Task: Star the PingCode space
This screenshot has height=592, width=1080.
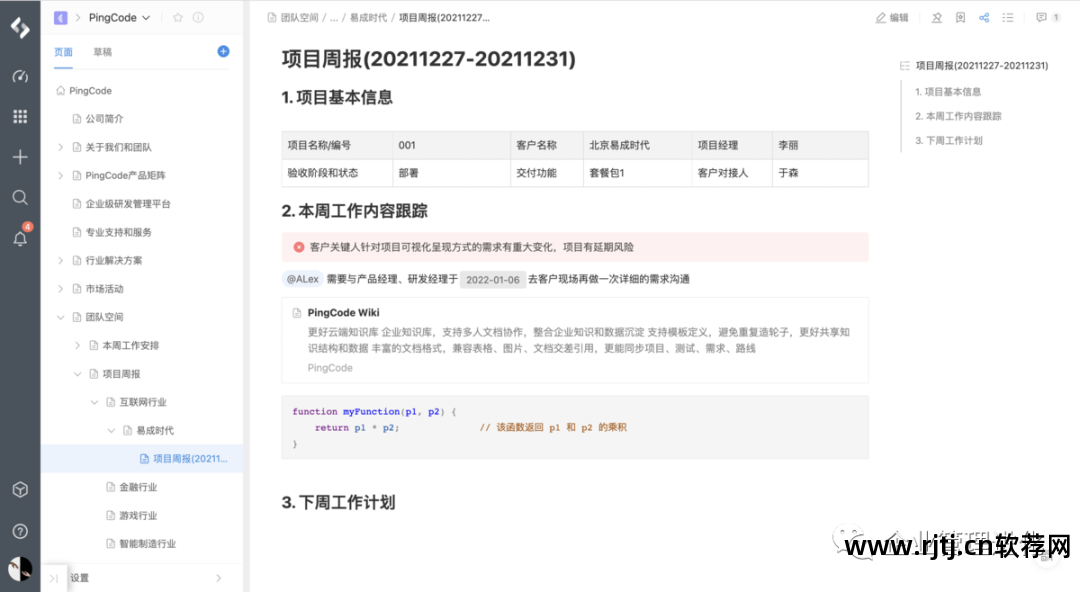Action: [178, 18]
